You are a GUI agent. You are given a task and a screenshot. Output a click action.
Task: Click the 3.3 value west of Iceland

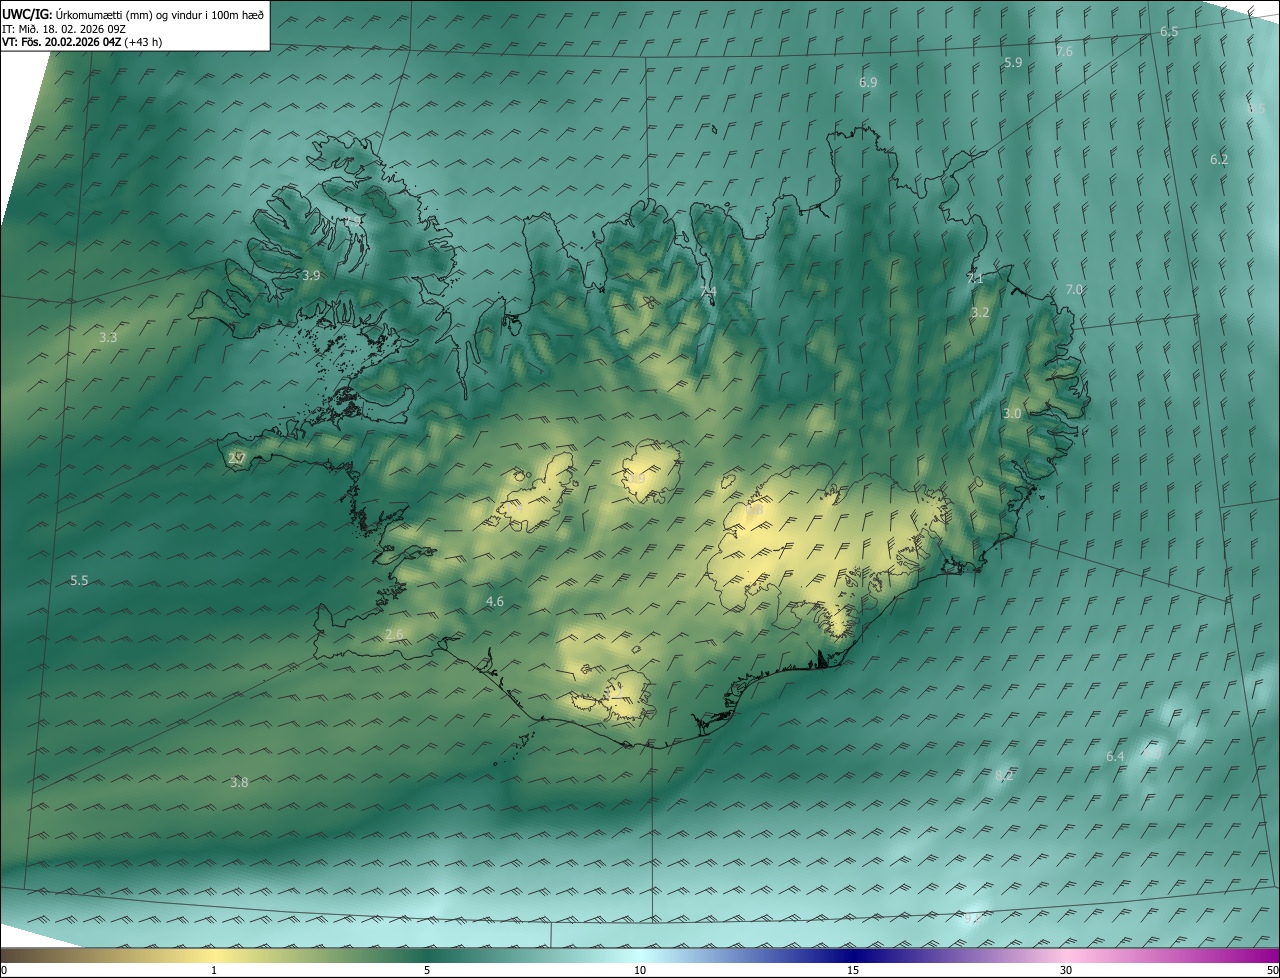click(108, 337)
